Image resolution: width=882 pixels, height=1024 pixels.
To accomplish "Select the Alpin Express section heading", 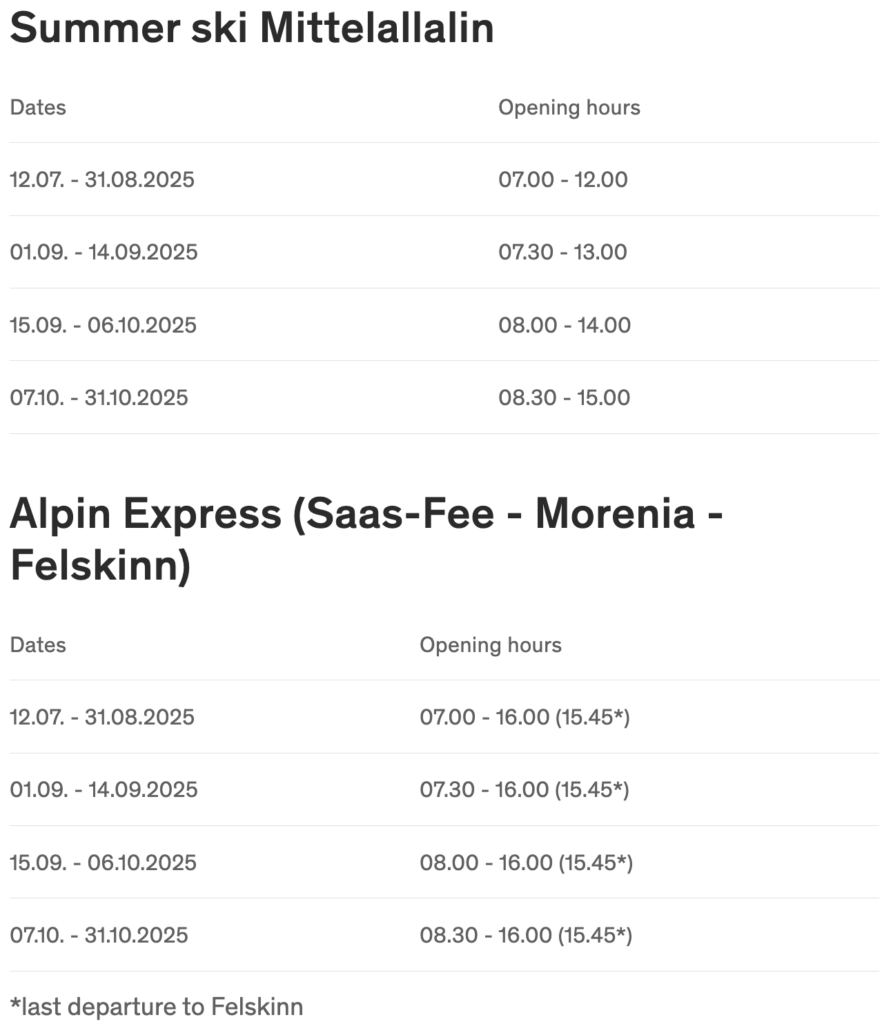I will coord(366,540).
